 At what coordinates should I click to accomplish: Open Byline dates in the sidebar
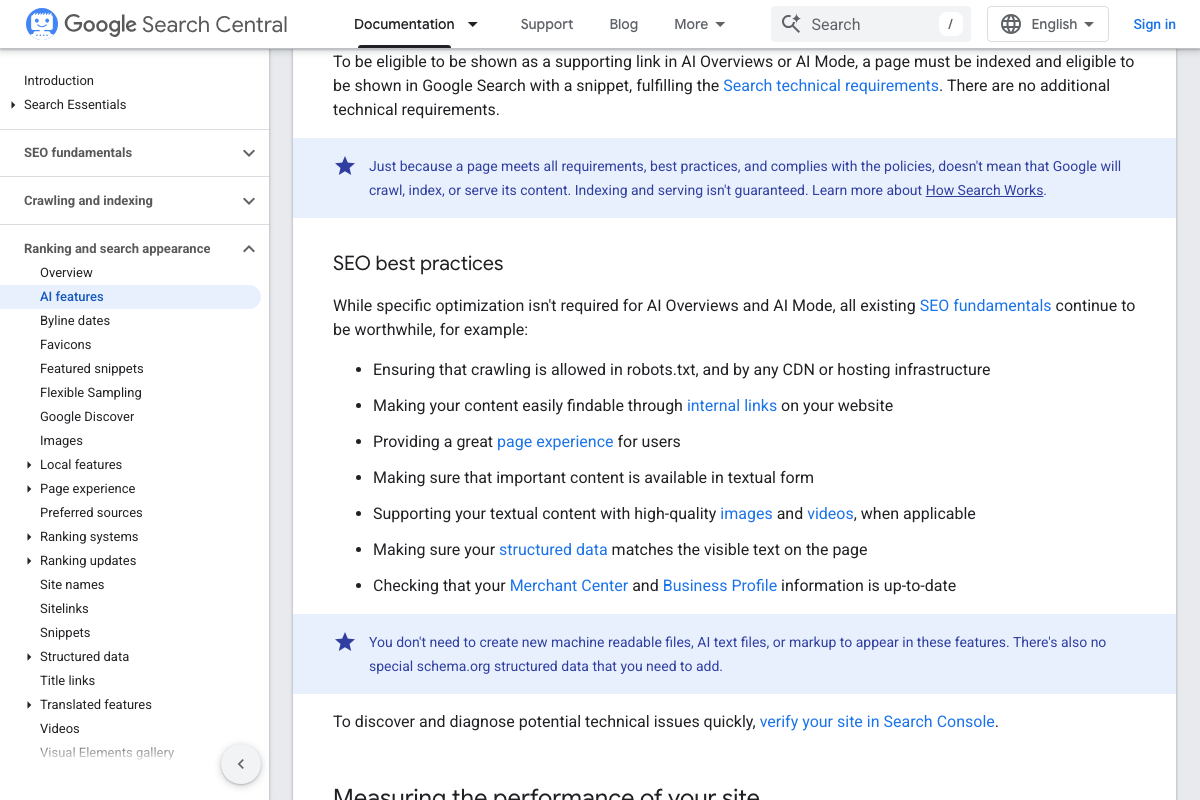click(x=75, y=321)
